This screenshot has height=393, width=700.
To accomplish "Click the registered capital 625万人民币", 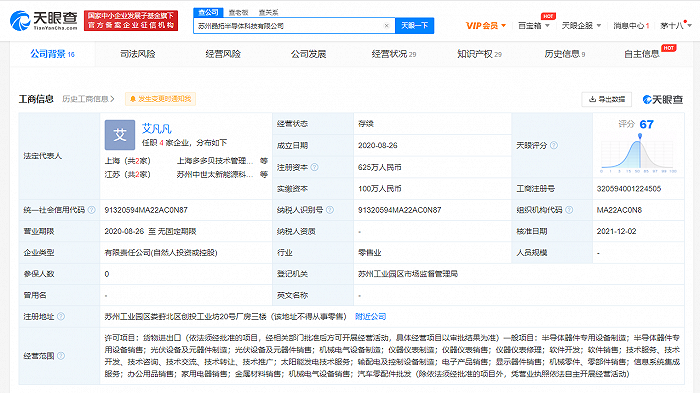I will (x=379, y=167).
